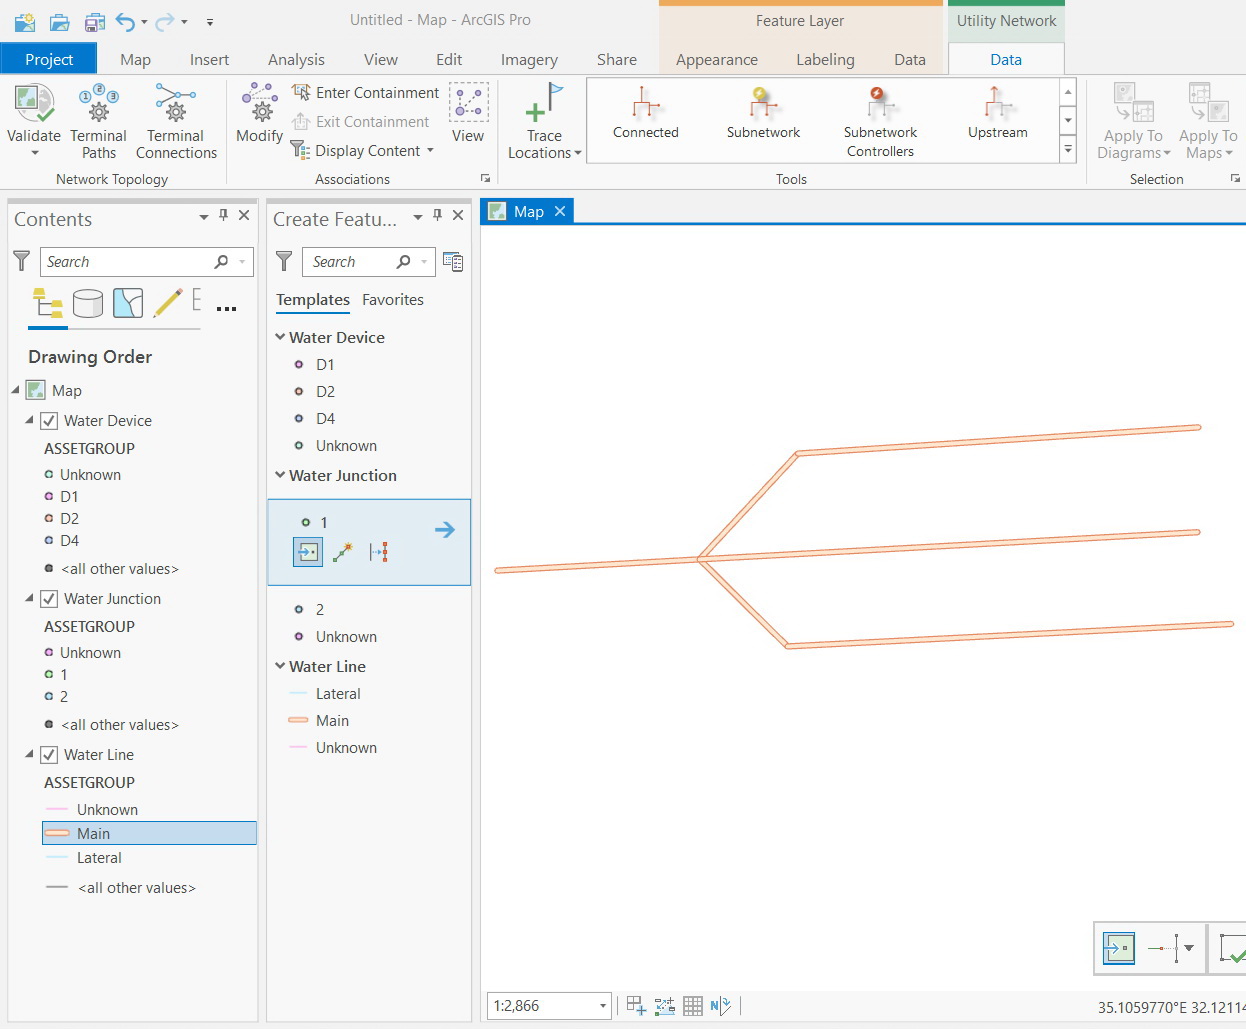Open the Project tab
This screenshot has width=1246, height=1029.
click(49, 59)
